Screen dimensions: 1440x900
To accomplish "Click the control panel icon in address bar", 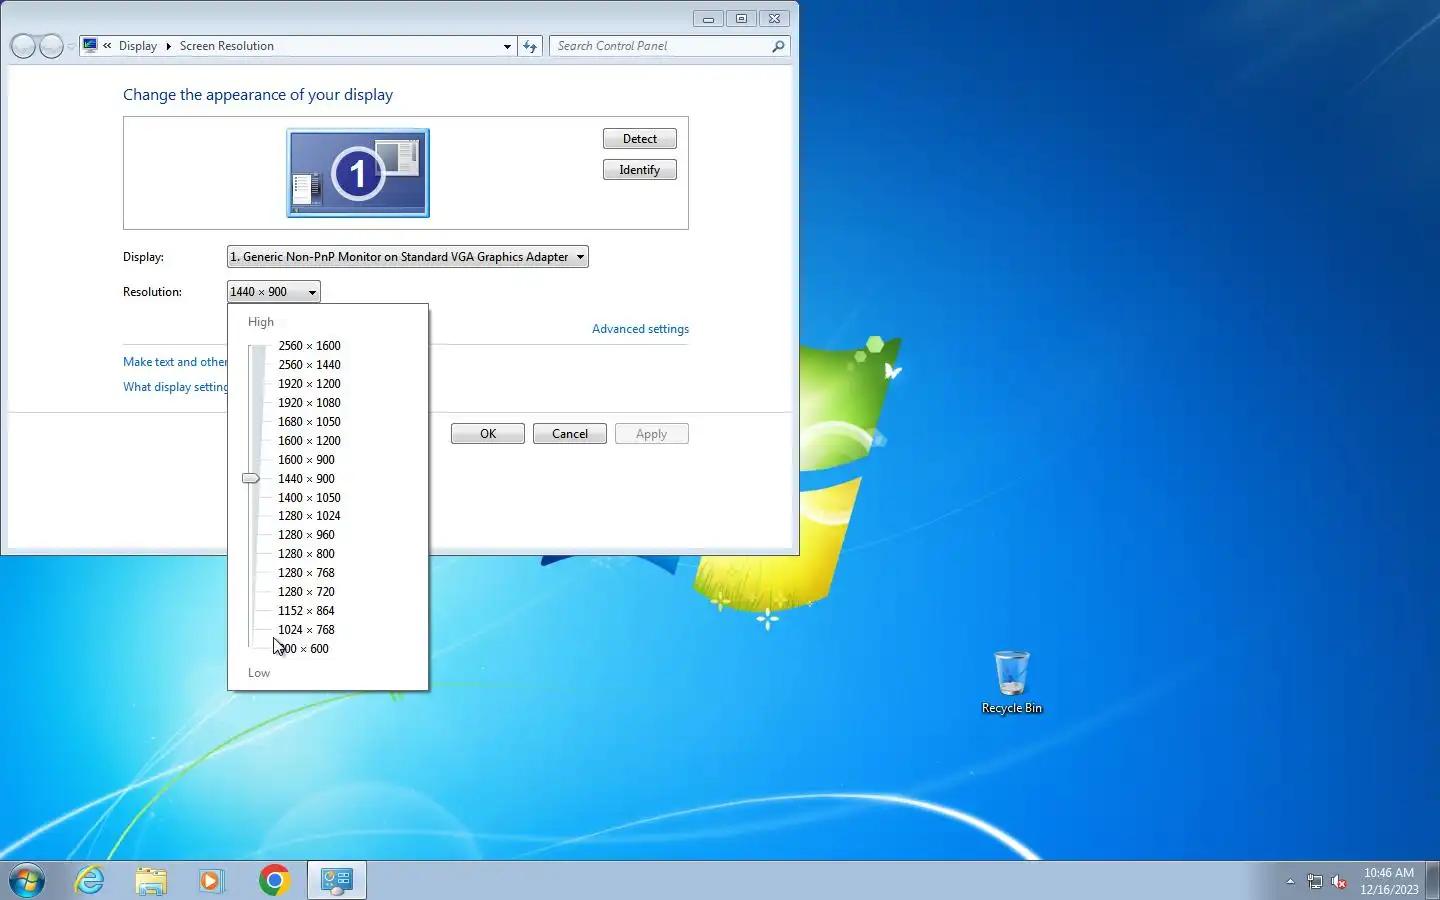I will (90, 45).
